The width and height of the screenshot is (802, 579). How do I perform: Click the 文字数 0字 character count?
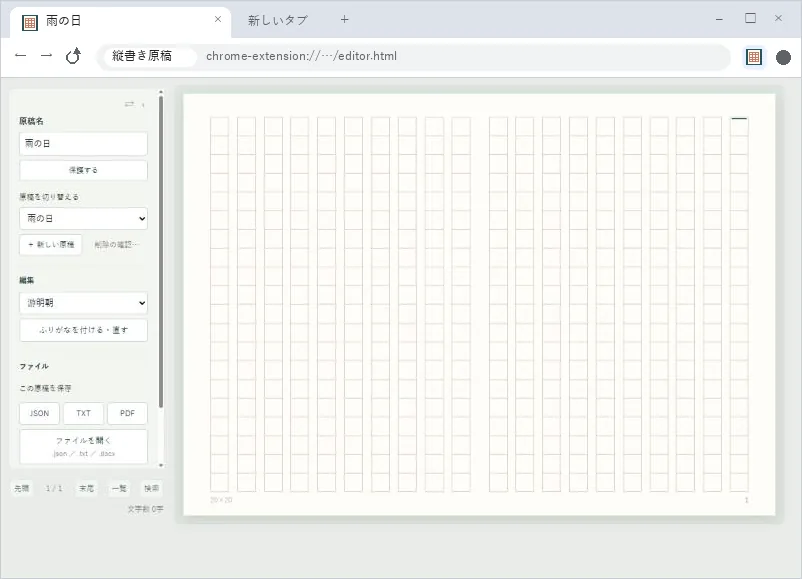click(145, 509)
